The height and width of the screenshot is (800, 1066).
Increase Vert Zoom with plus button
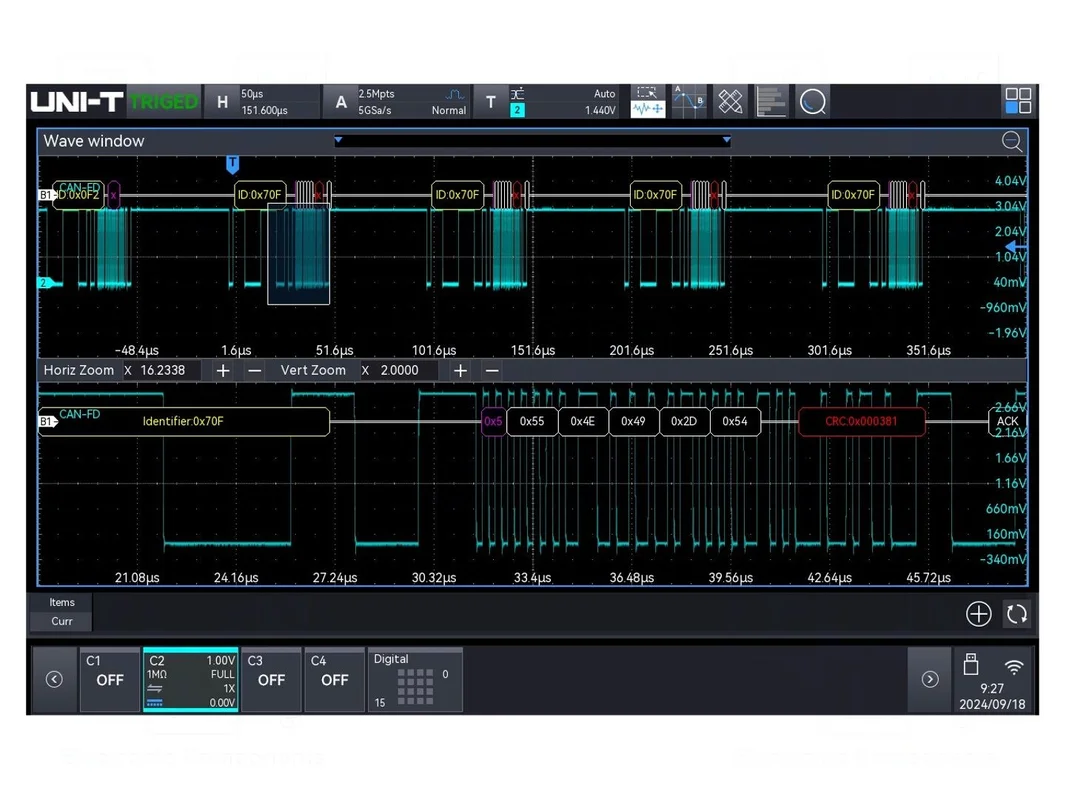point(460,370)
